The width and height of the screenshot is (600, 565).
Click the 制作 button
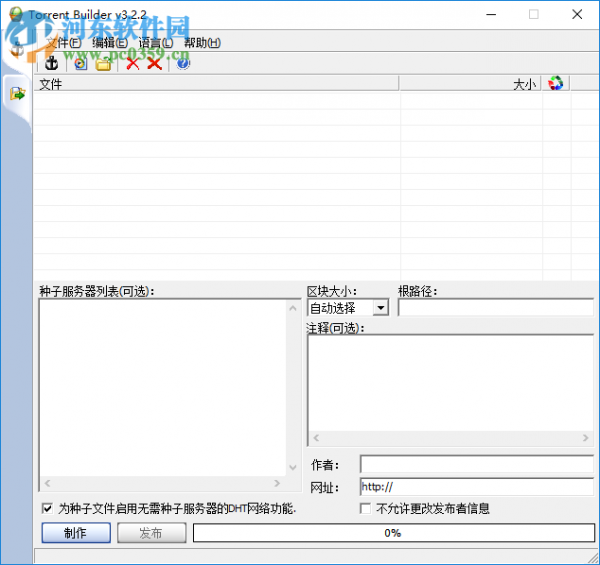coord(76,533)
